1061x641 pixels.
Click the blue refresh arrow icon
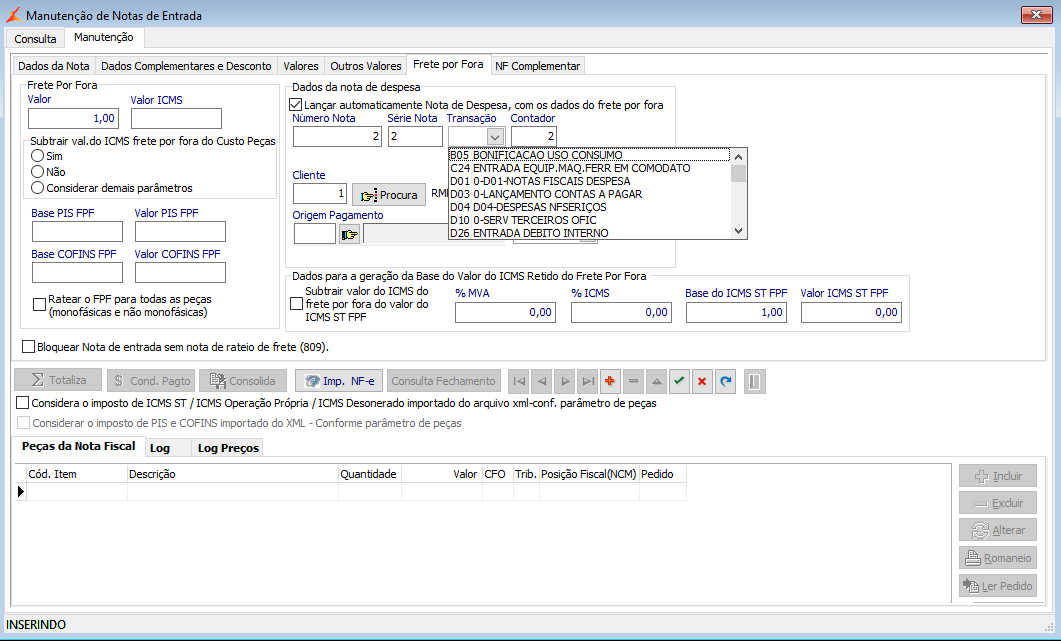(x=725, y=381)
